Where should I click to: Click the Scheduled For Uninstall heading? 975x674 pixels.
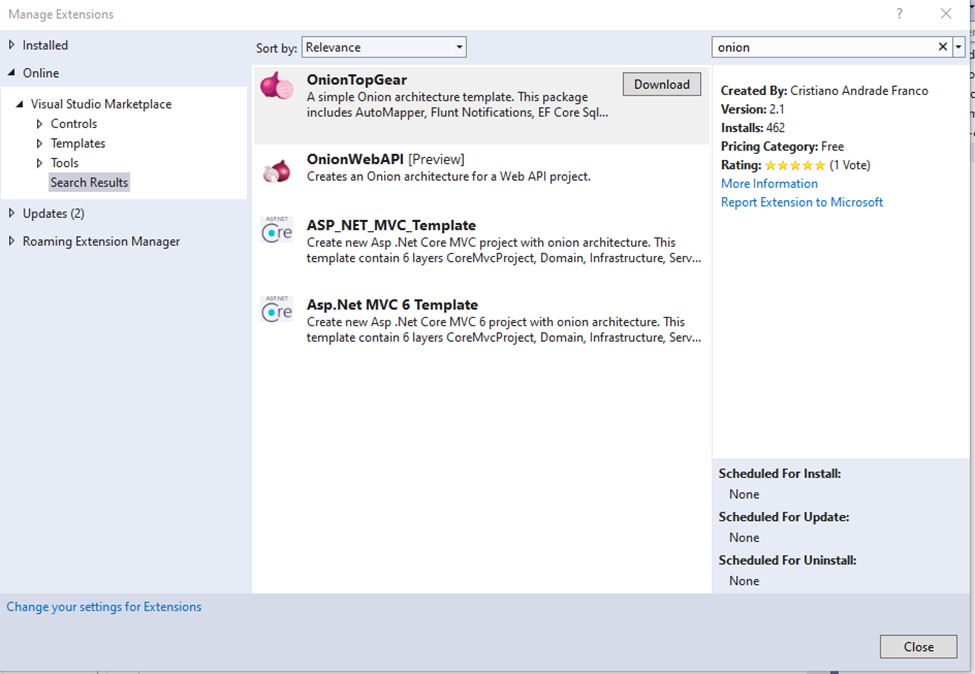coord(788,561)
